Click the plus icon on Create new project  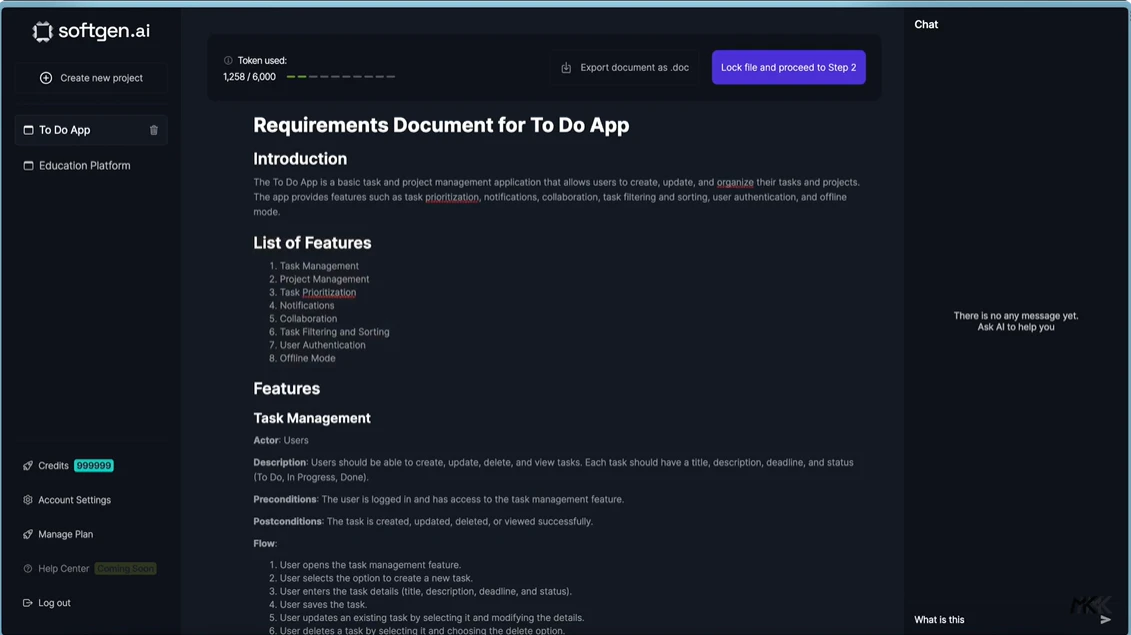44,77
